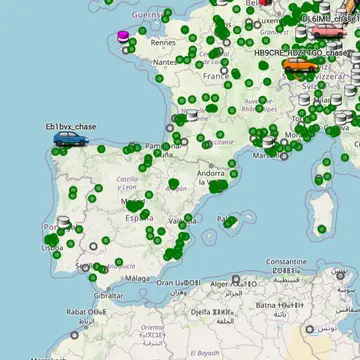The image size is (360, 360).
Task: Select the grey ring marker below Marseille receiver
Action: point(284,156)
